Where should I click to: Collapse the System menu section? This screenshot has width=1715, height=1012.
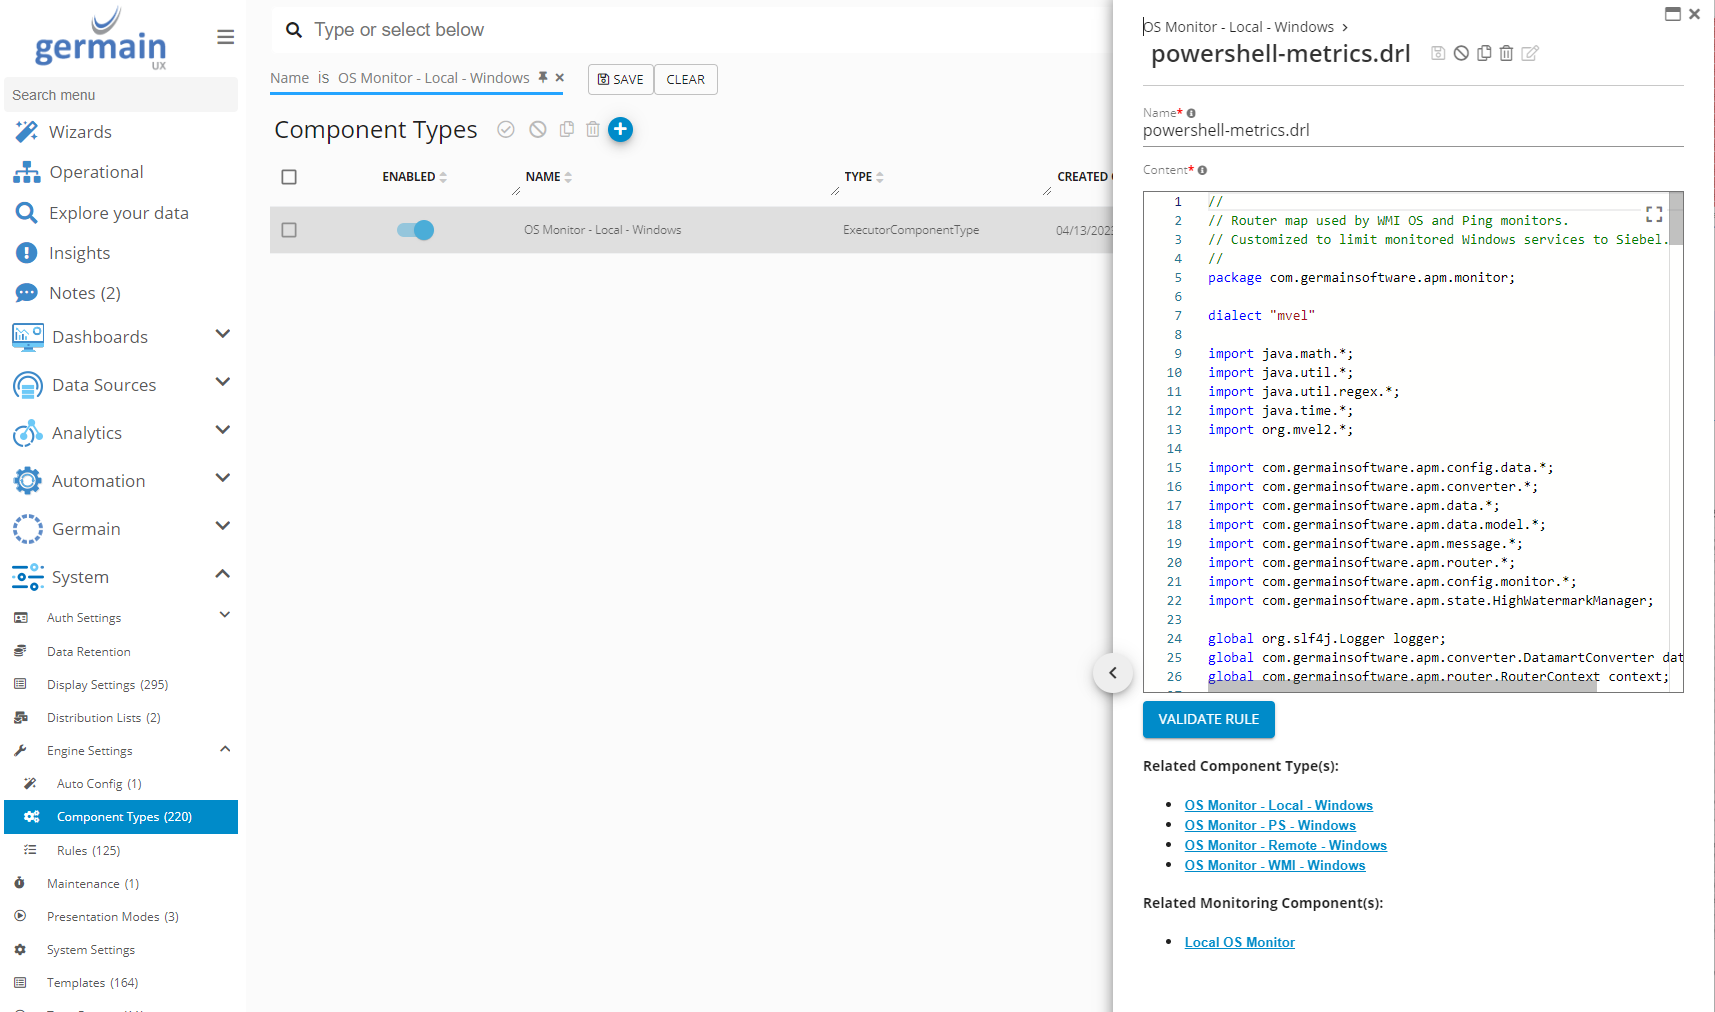pyautogui.click(x=222, y=575)
